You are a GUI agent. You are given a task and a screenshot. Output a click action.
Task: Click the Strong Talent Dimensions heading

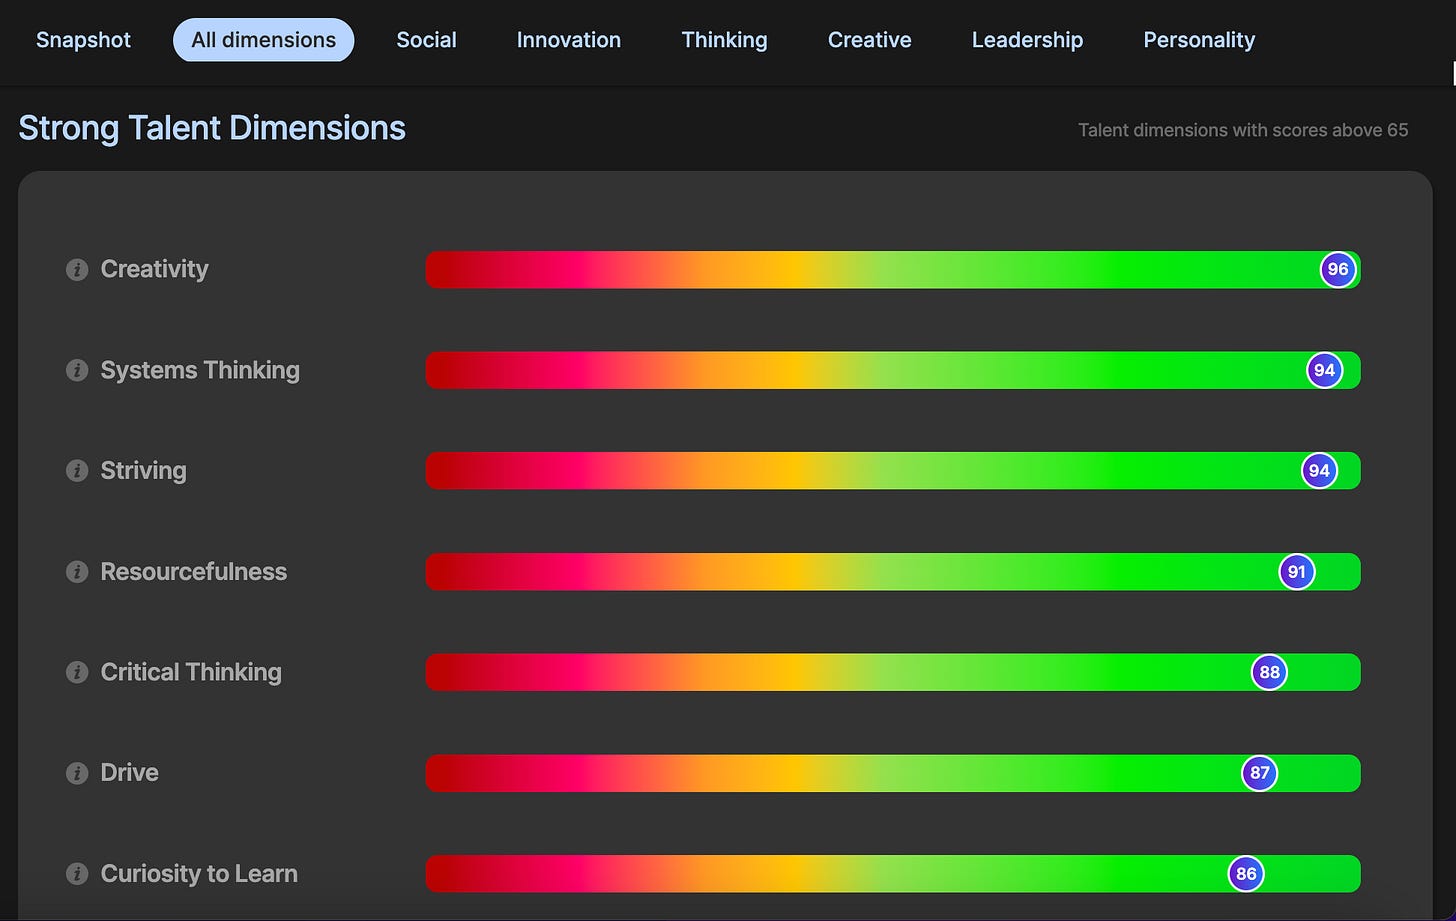[212, 129]
